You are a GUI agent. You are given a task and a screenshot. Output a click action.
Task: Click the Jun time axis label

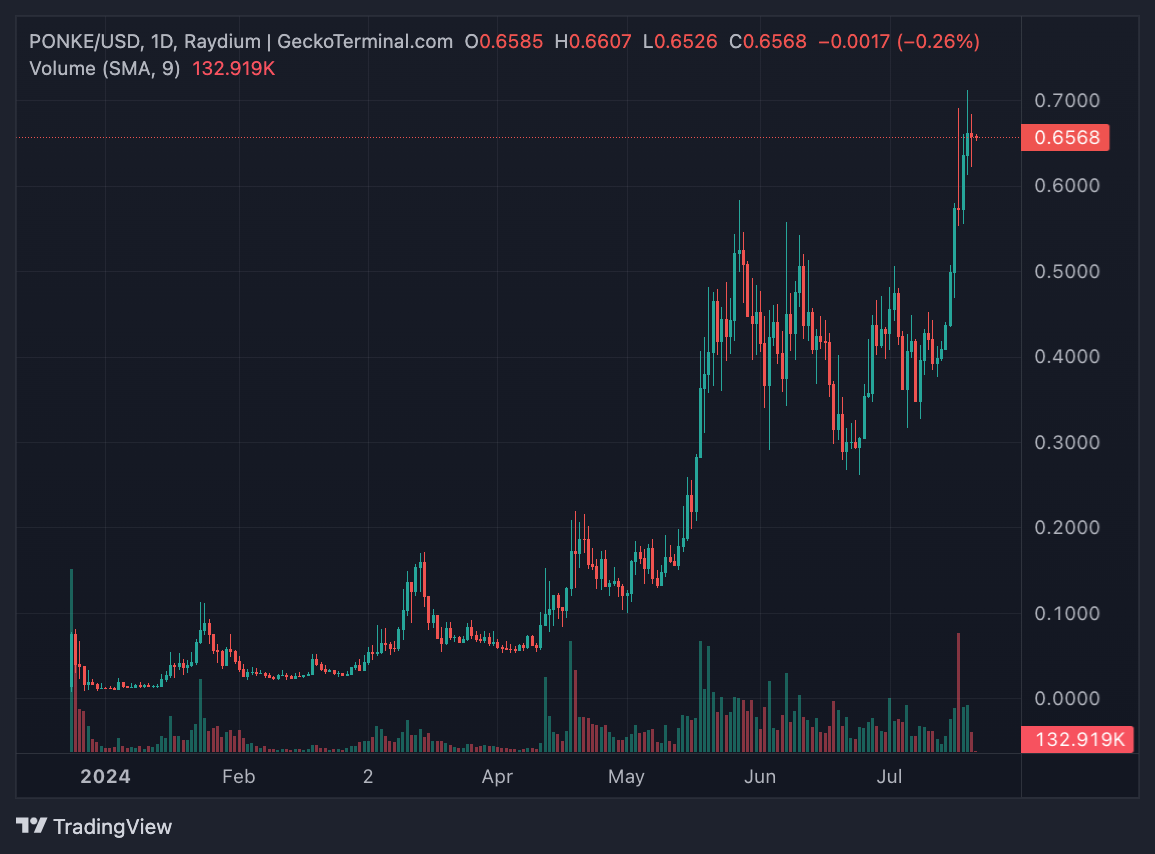760,777
